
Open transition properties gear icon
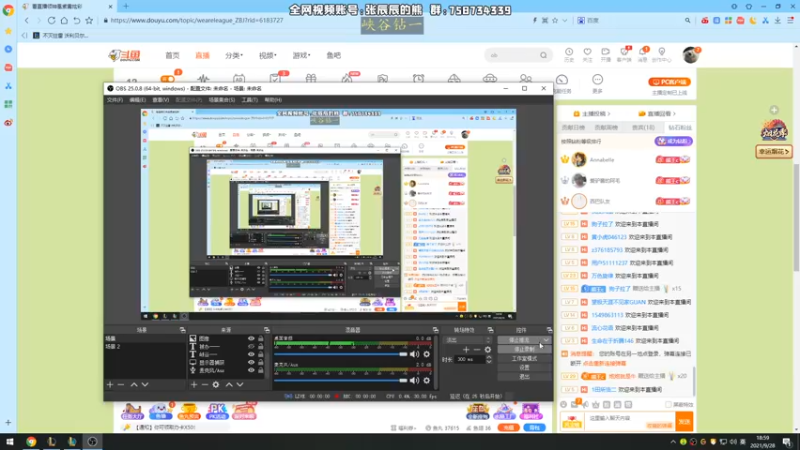pos(488,349)
